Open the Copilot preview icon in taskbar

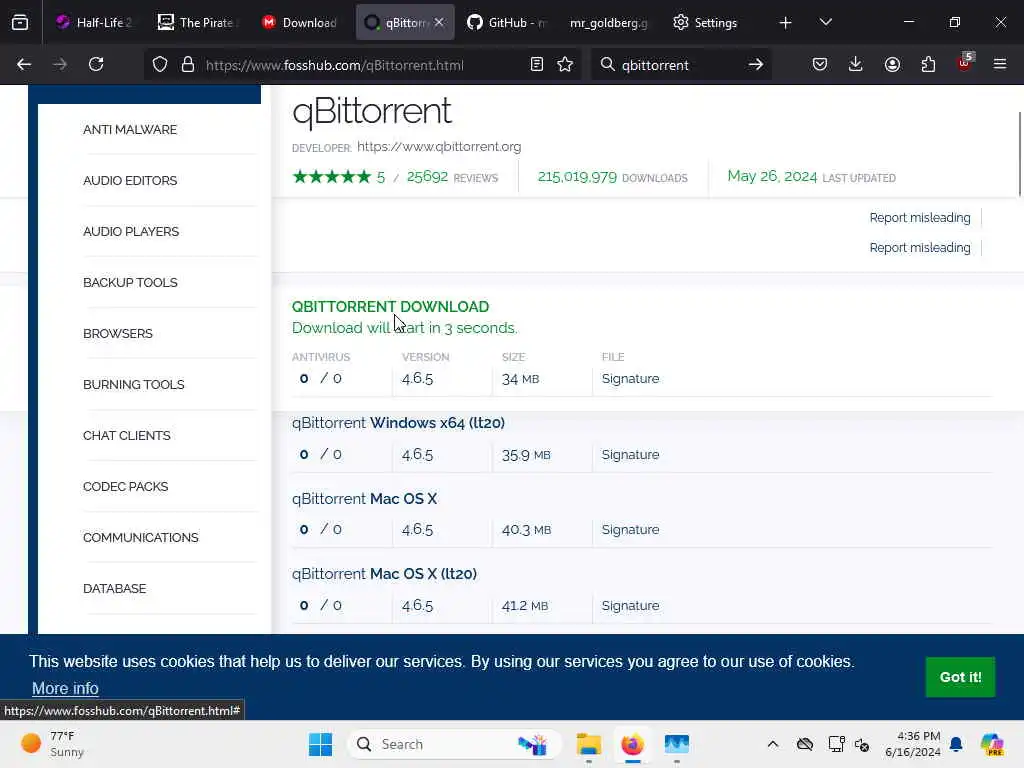(992, 744)
